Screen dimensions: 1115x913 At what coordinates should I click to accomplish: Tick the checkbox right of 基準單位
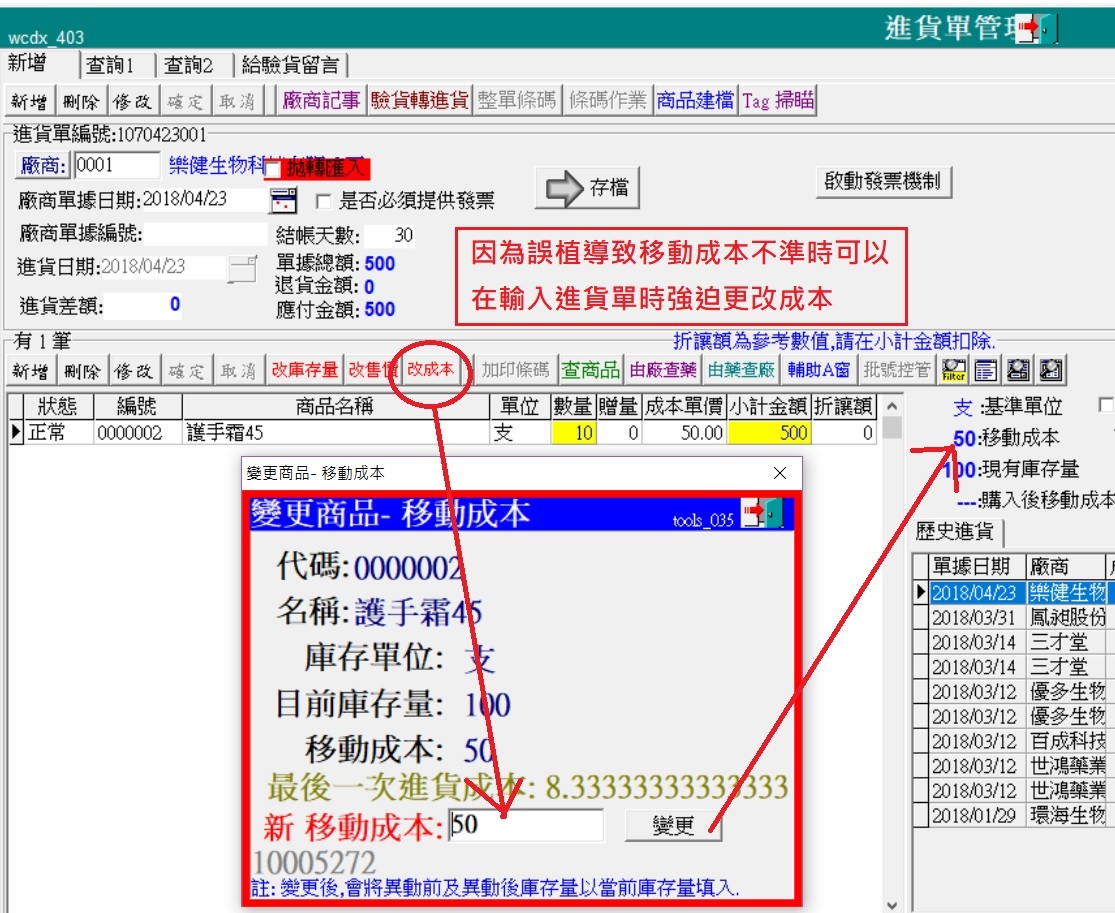coord(1105,406)
